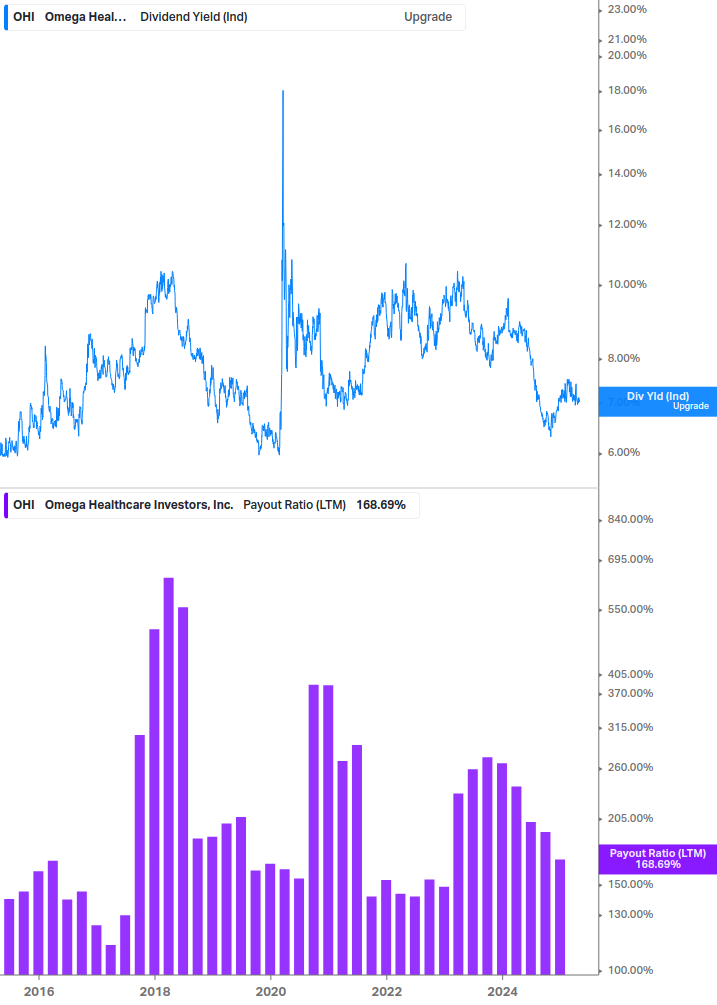Click the 10.00% yield axis label
This screenshot has height=1005, width=717.
627,285
